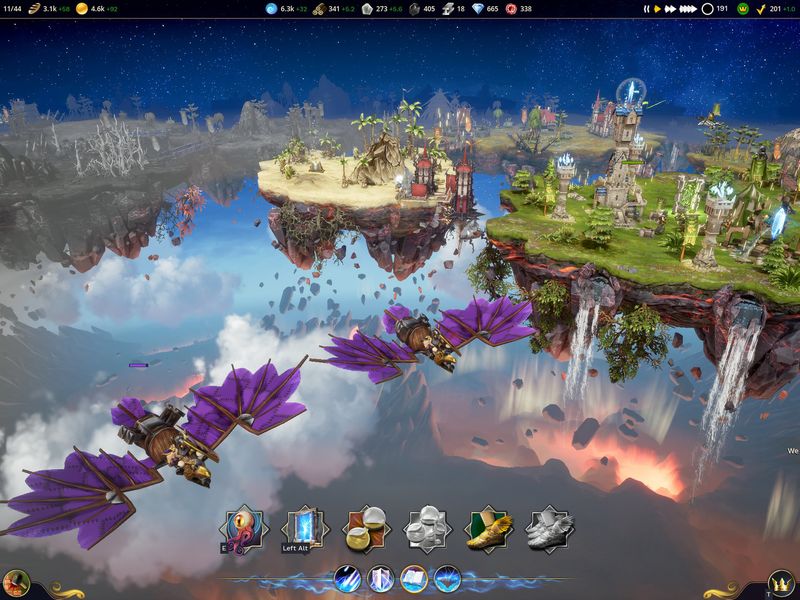Select the greyed-out winged boots ability
The height and width of the screenshot is (600, 800).
coord(550,530)
